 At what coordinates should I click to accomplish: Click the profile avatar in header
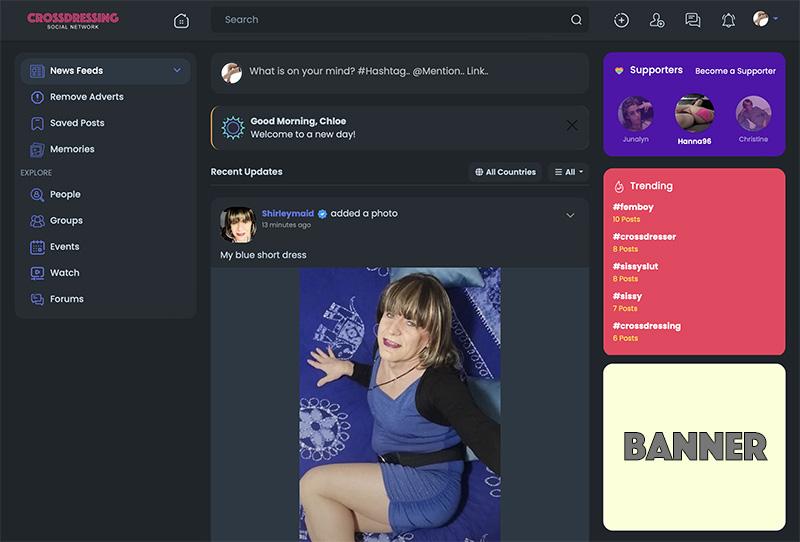point(761,19)
